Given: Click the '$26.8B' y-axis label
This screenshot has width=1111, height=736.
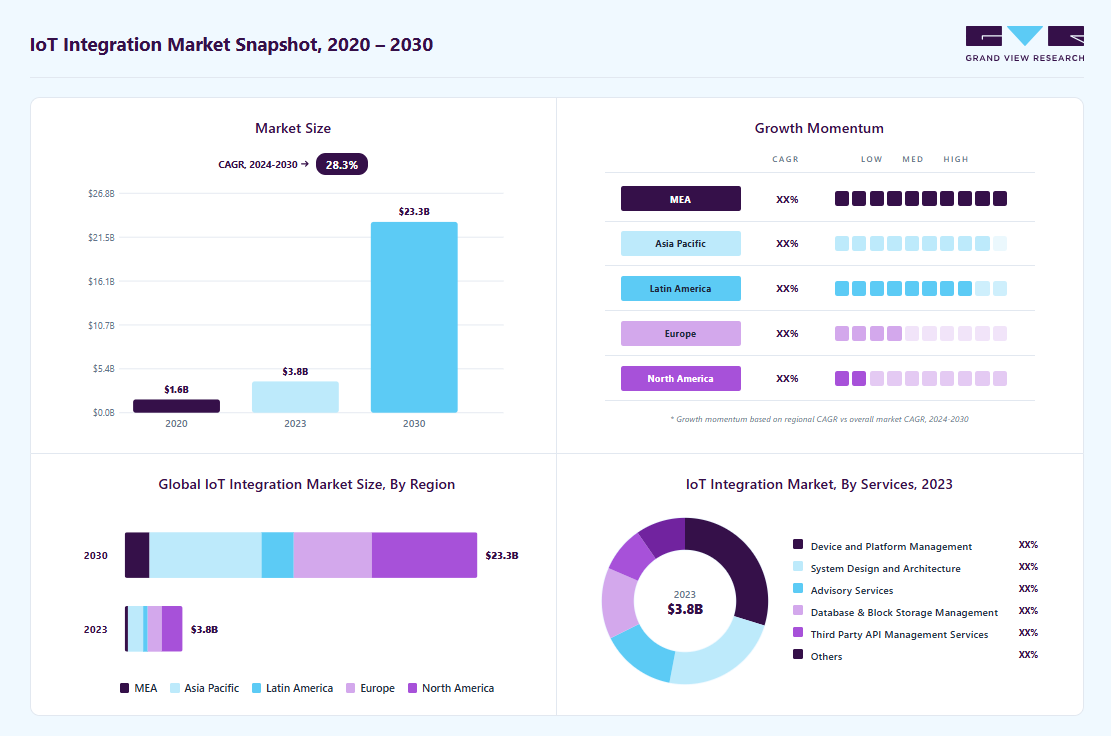Looking at the screenshot, I should coord(101,193).
